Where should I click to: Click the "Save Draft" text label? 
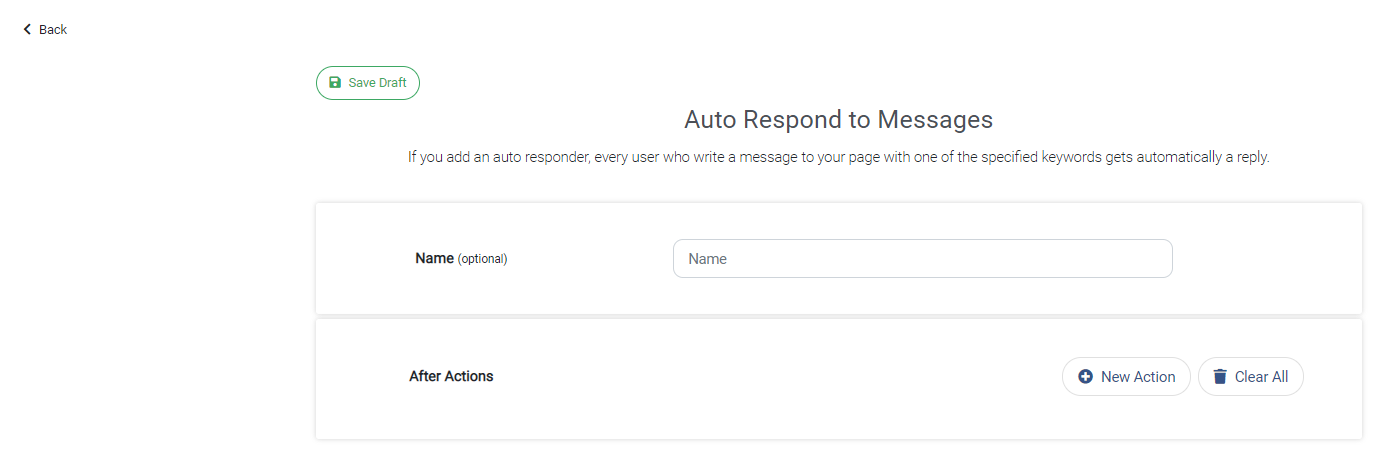coord(377,83)
